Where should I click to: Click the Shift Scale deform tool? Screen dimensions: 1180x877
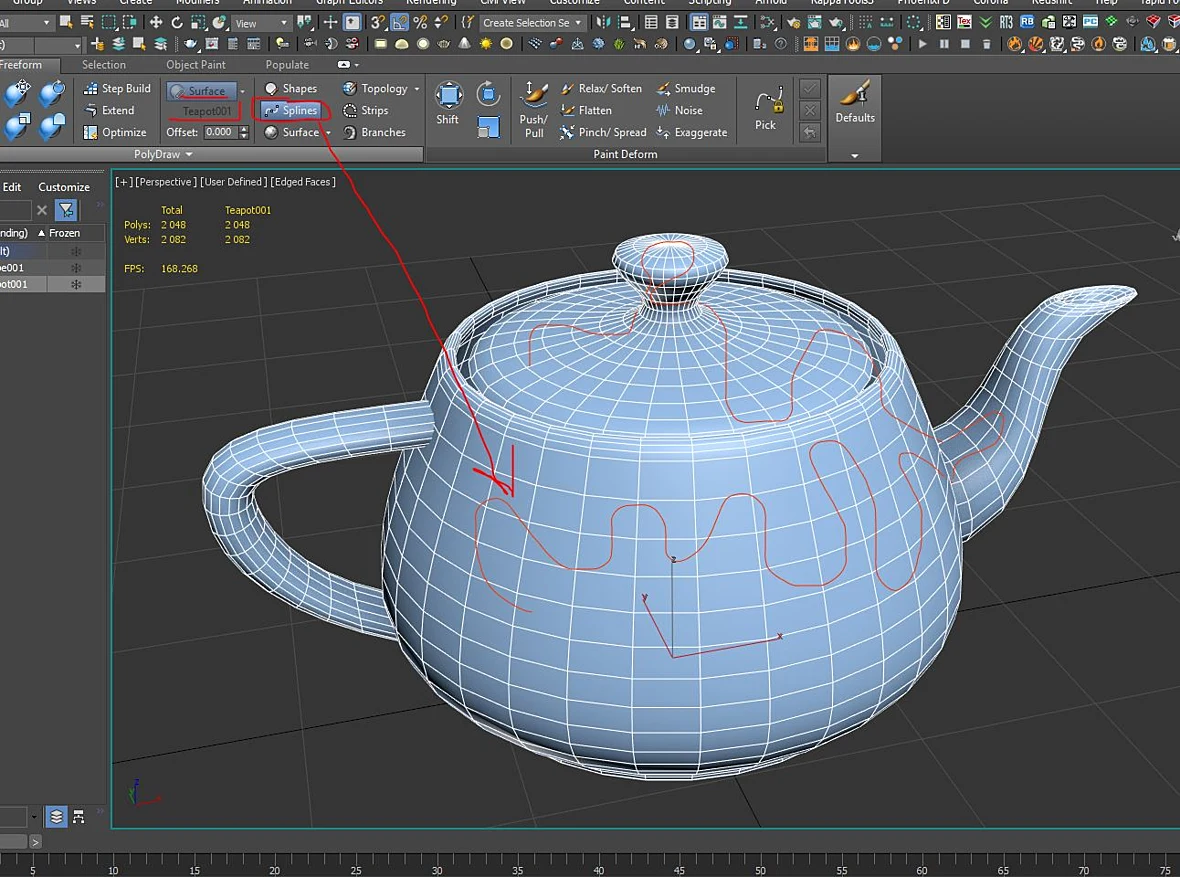click(488, 127)
